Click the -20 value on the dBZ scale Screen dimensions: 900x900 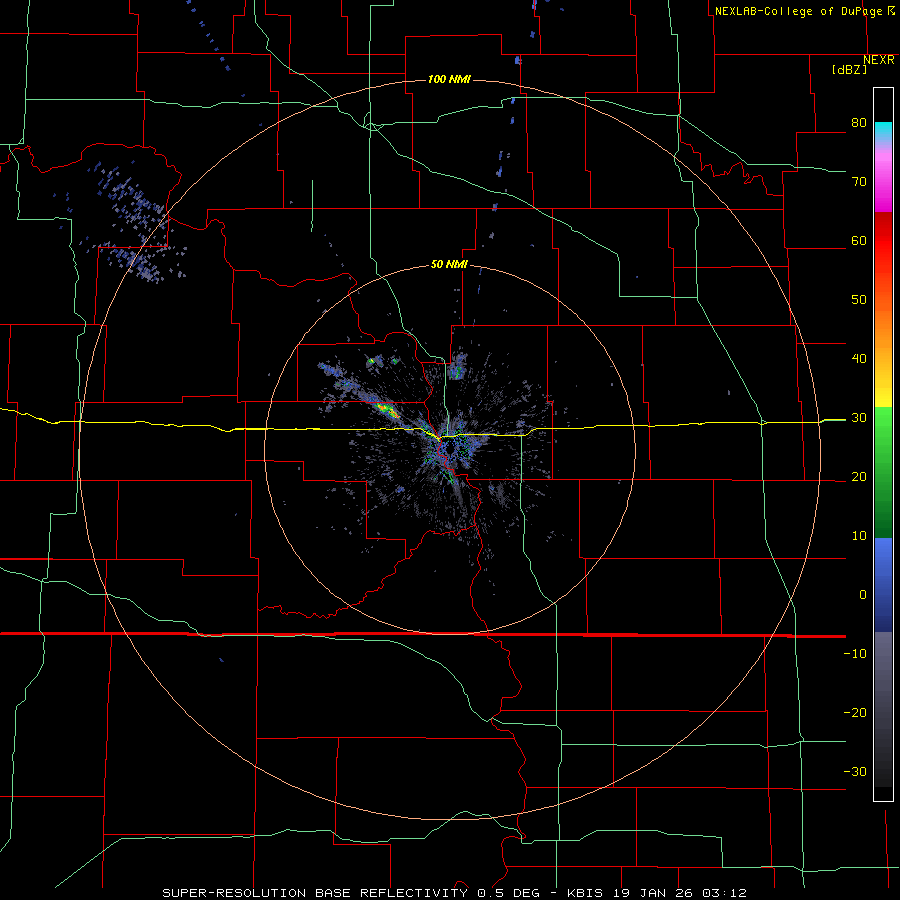[855, 713]
